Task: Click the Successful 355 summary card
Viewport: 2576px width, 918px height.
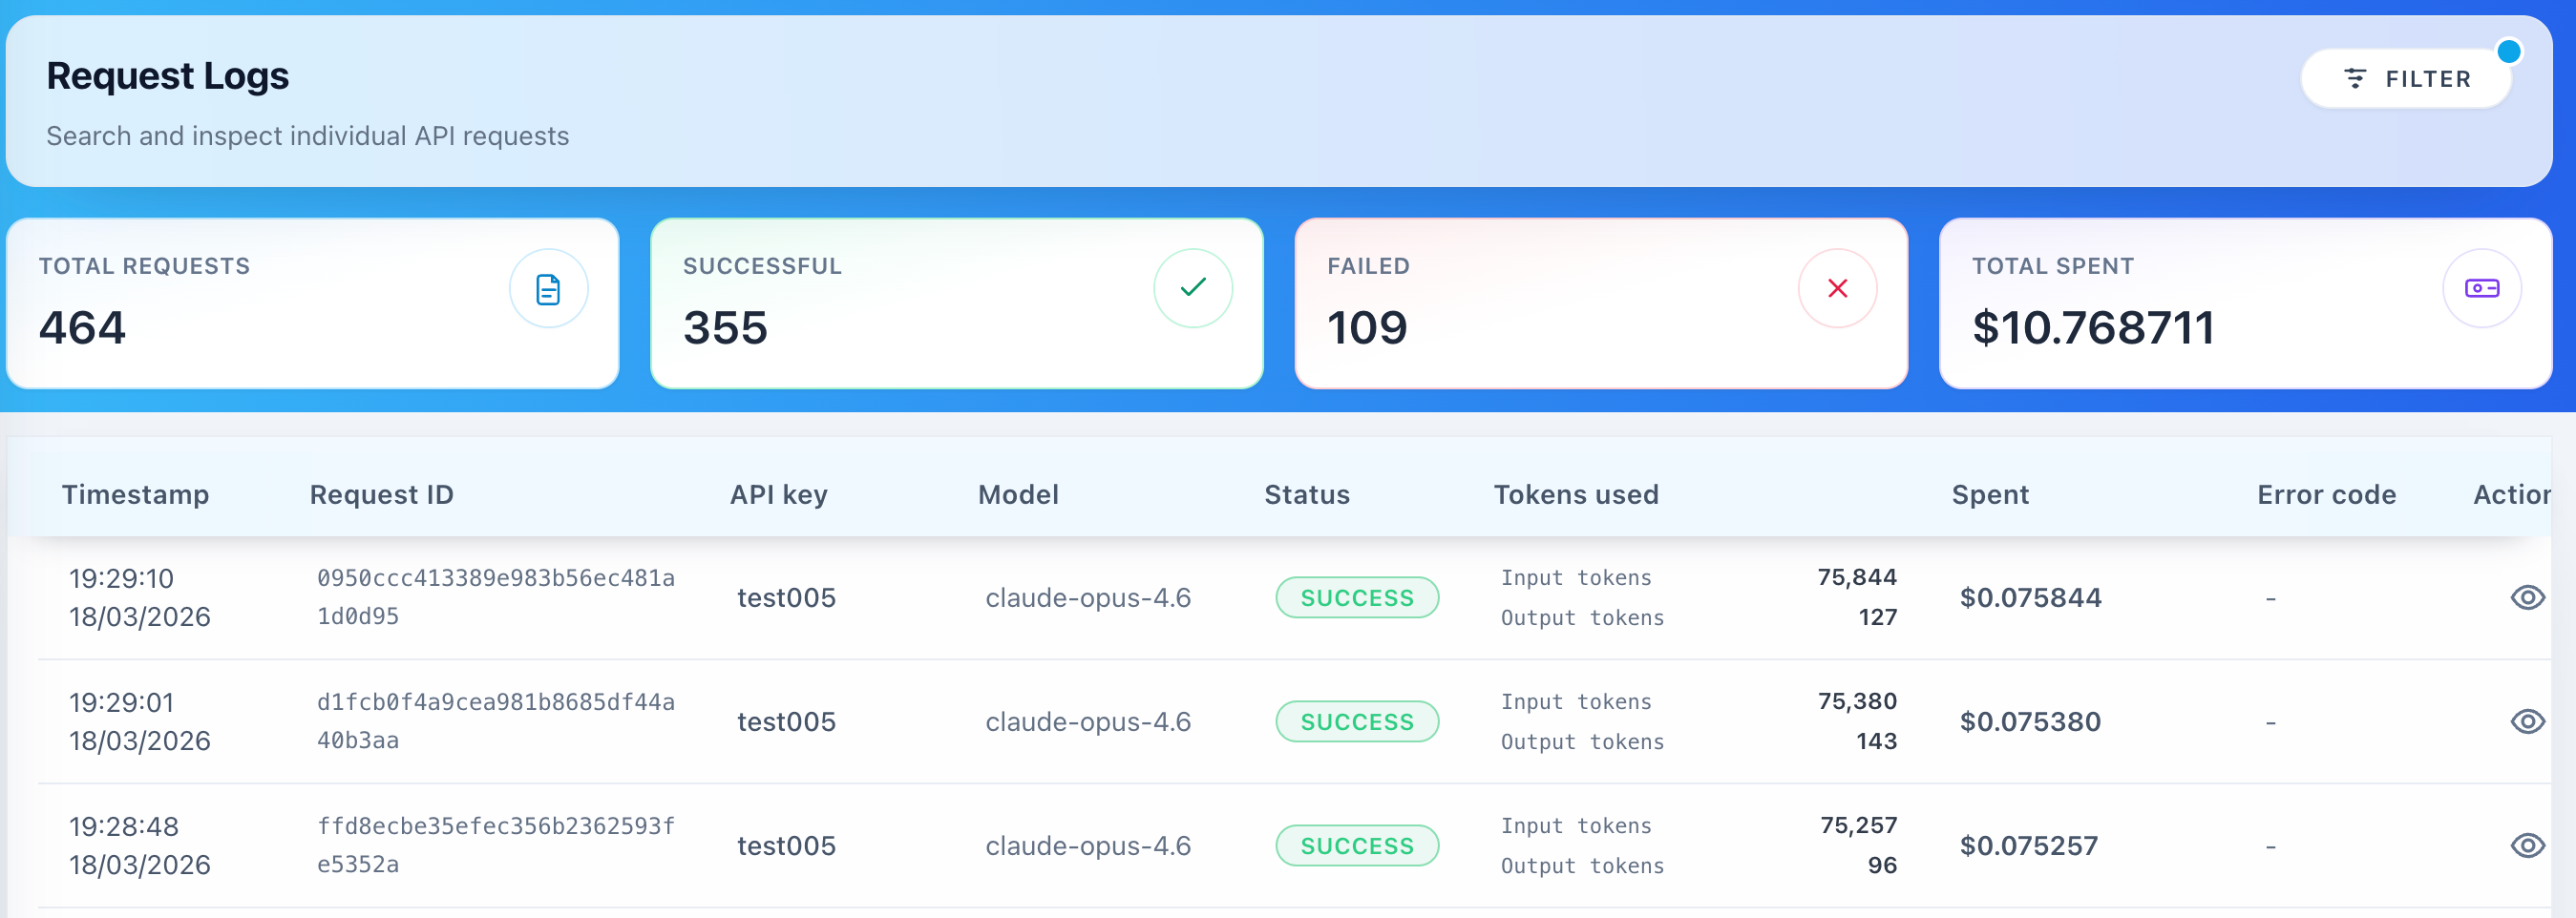Action: coord(957,304)
